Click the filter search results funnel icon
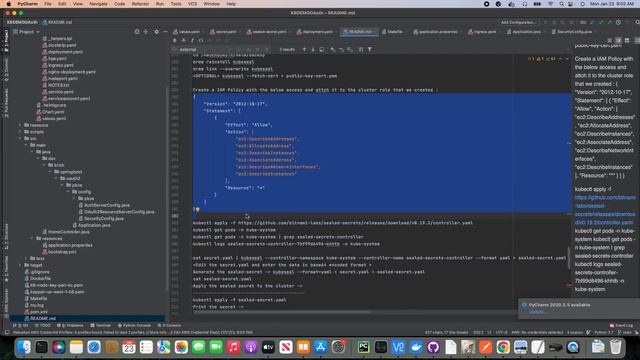This screenshot has height=360, width=640. [x=370, y=49]
